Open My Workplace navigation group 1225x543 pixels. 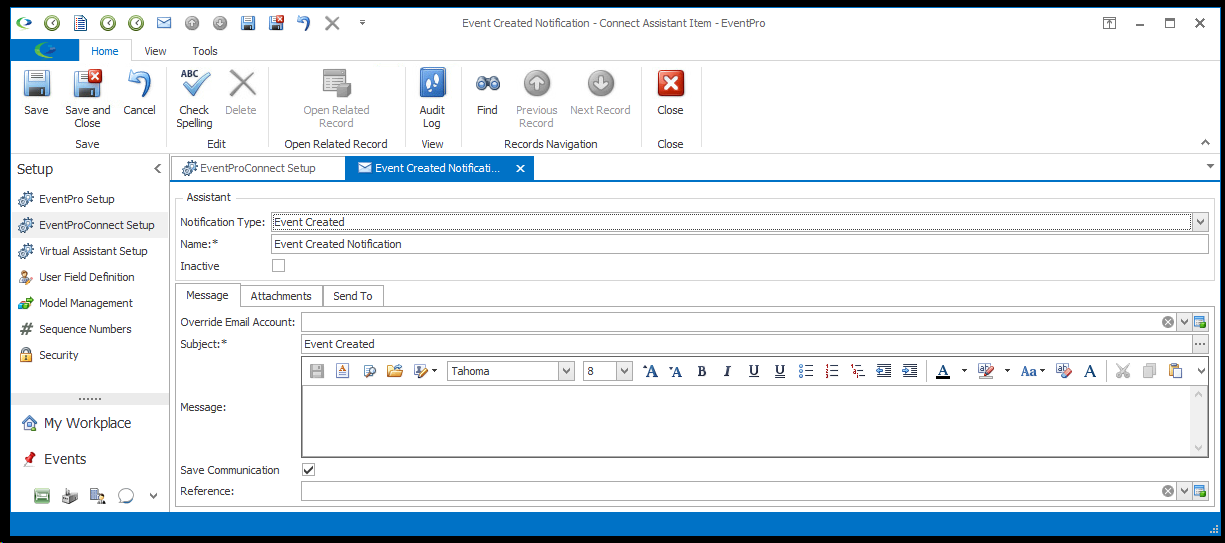[87, 423]
